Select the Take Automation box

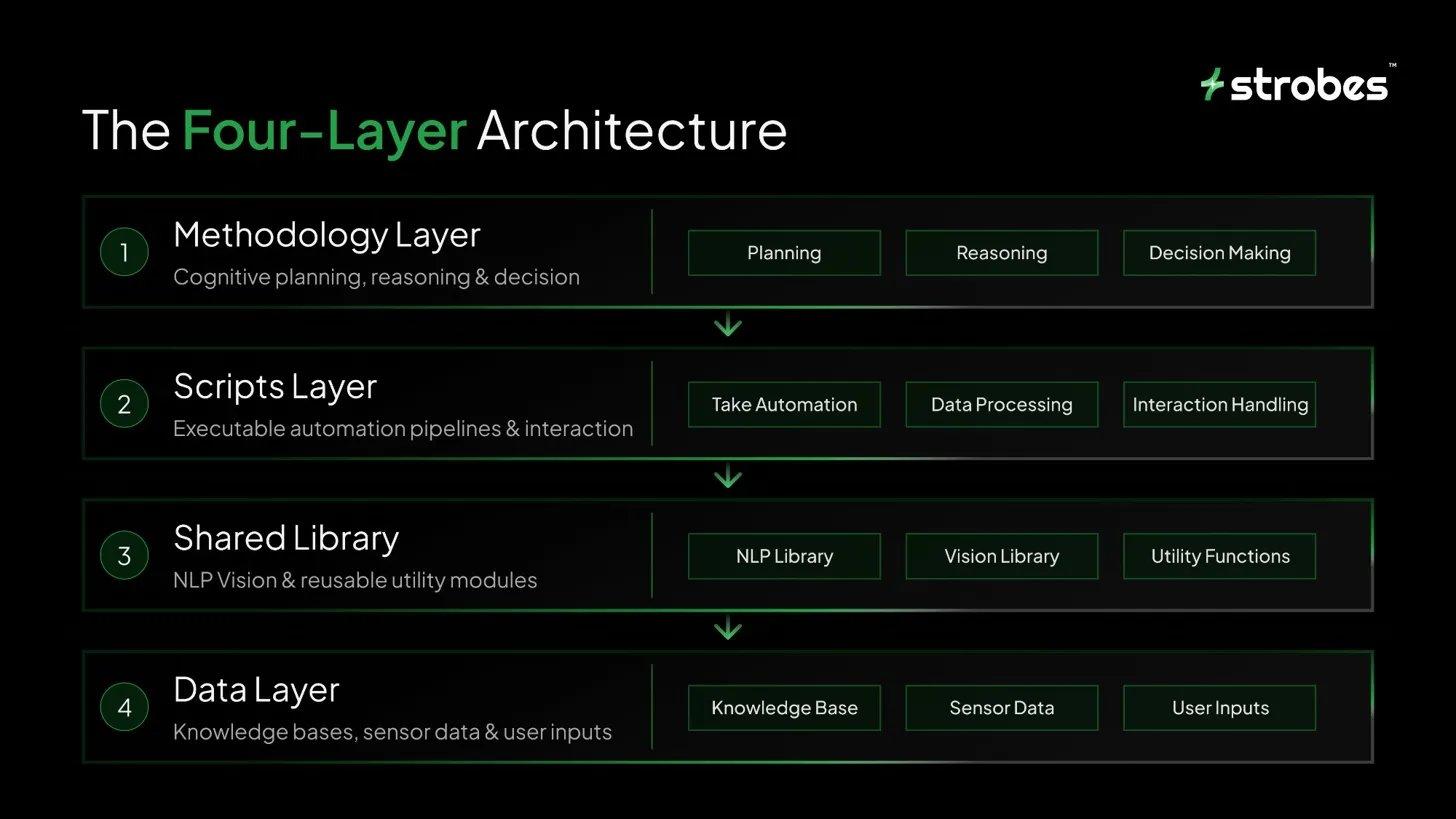(784, 405)
